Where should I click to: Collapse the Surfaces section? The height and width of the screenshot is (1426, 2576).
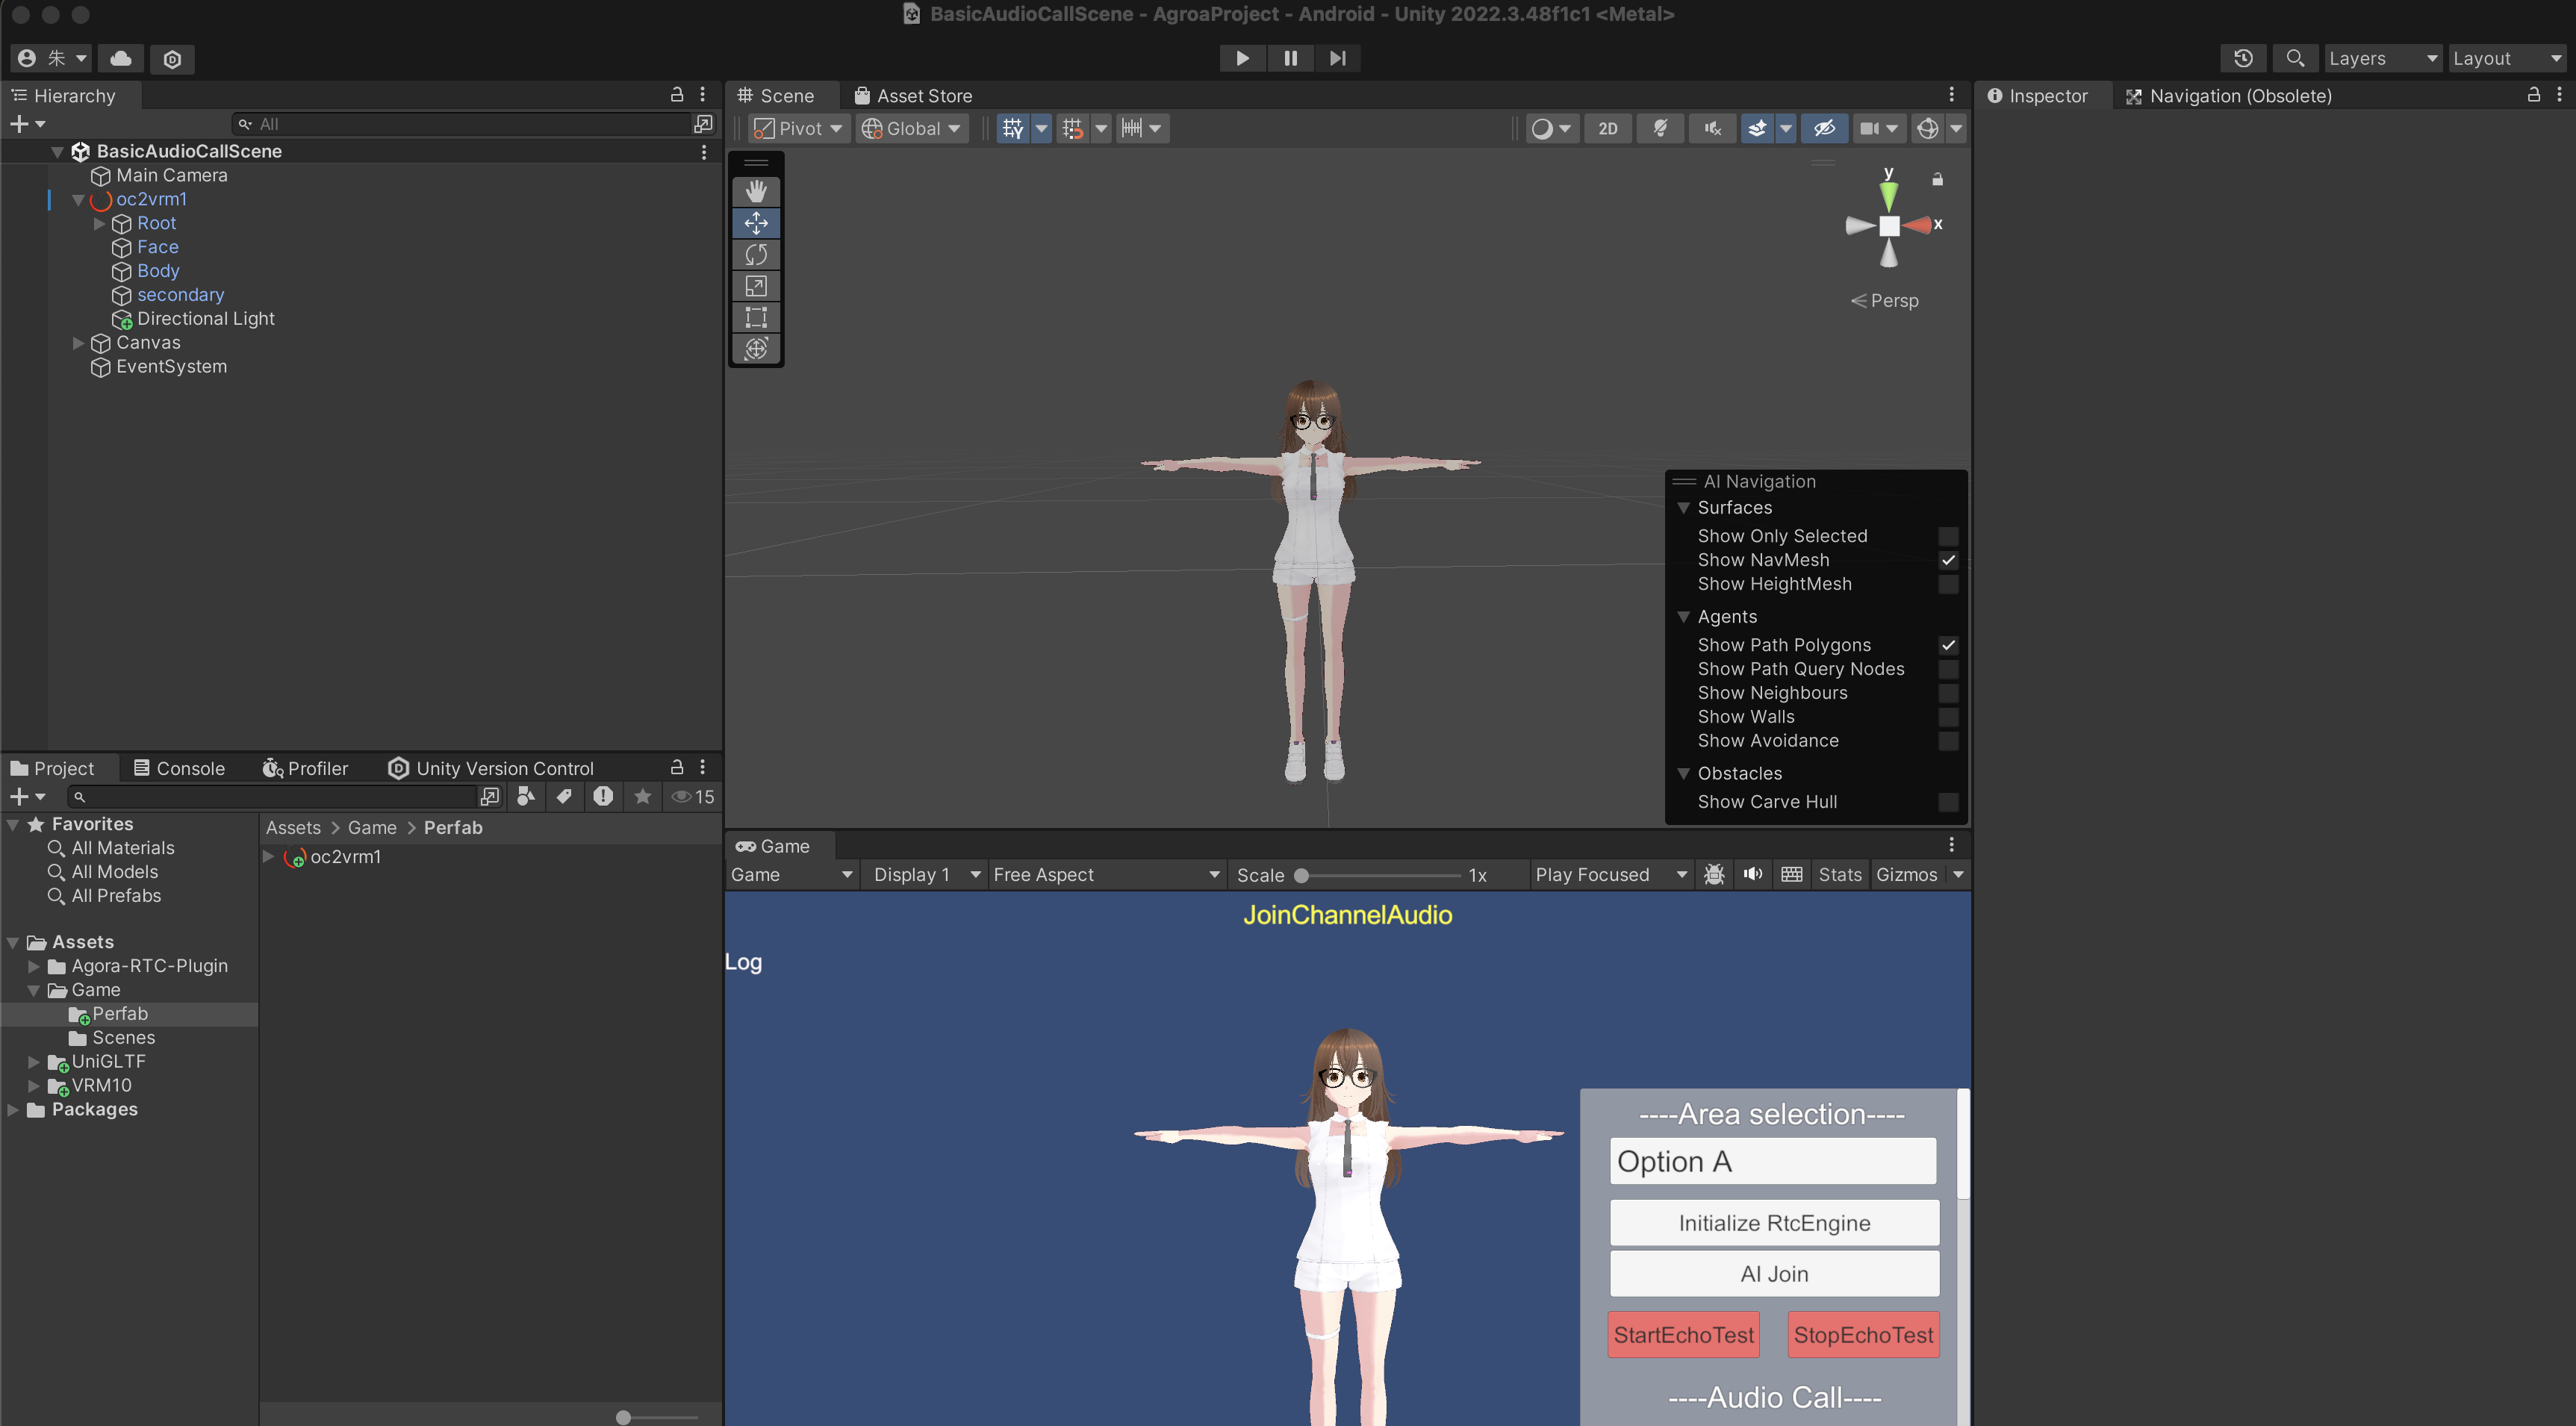pyautogui.click(x=1683, y=508)
